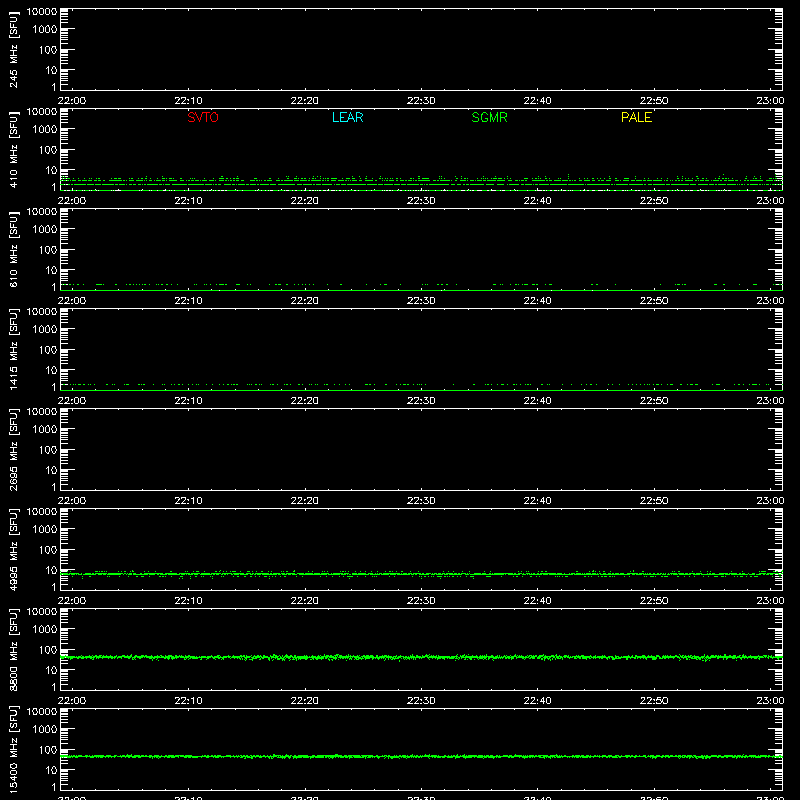Click 22:20 time label under 4995 MHz plot
The height and width of the screenshot is (800, 800).
coord(305,601)
